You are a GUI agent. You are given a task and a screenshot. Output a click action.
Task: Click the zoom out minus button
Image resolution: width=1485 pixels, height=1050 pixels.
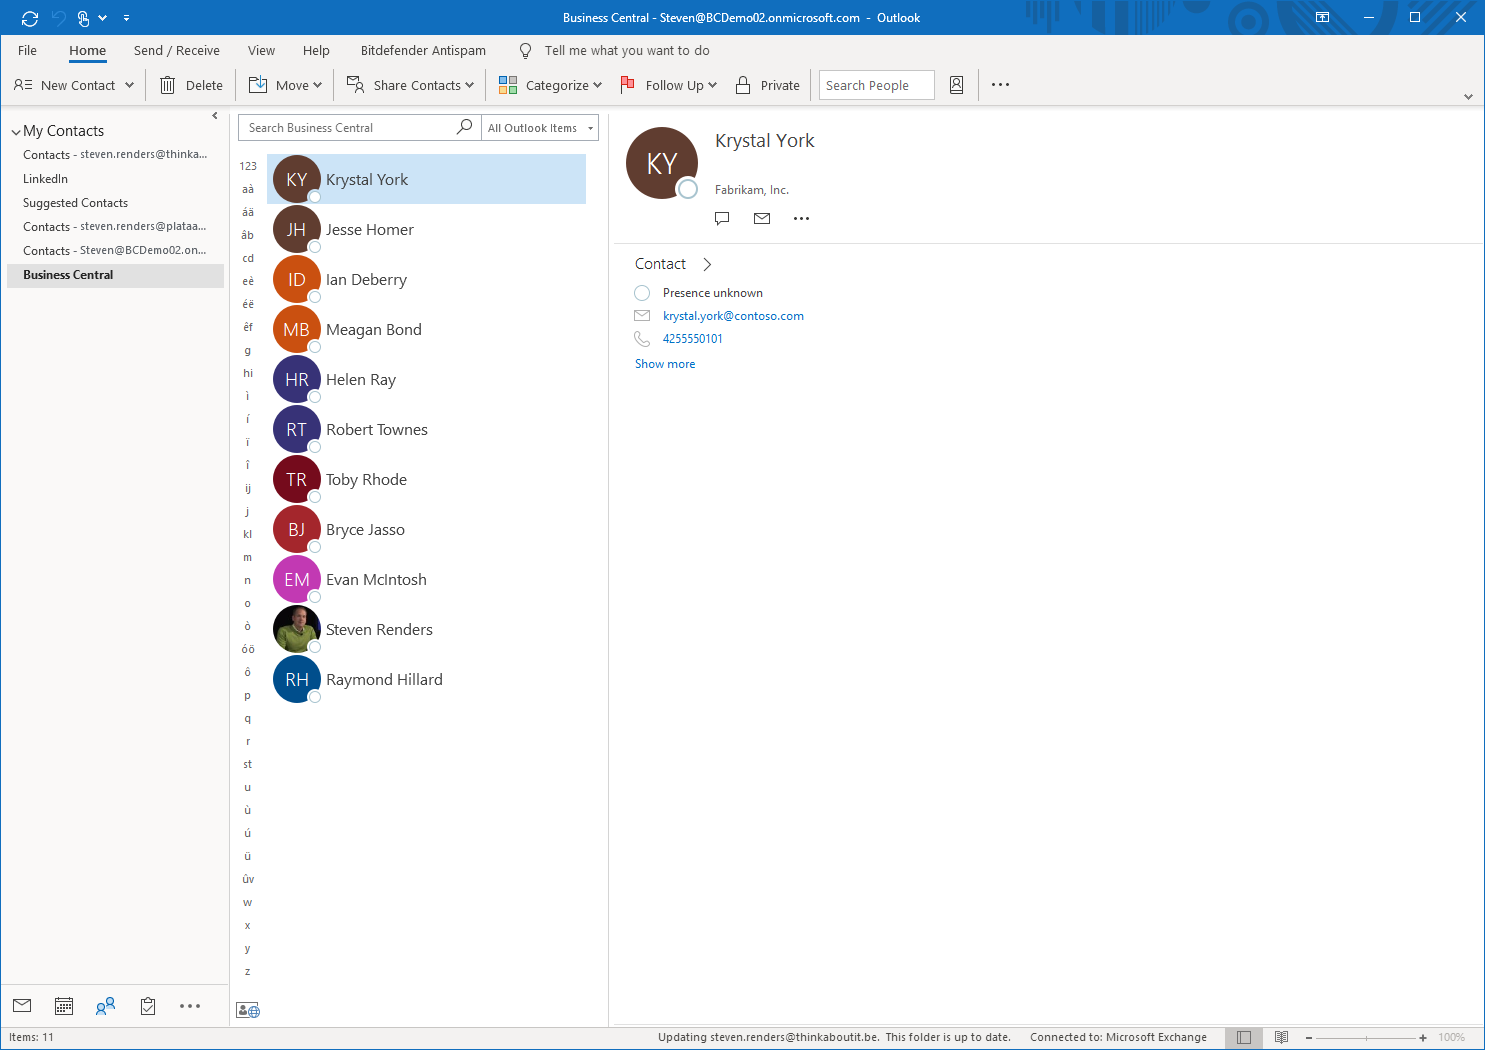[1308, 1037]
